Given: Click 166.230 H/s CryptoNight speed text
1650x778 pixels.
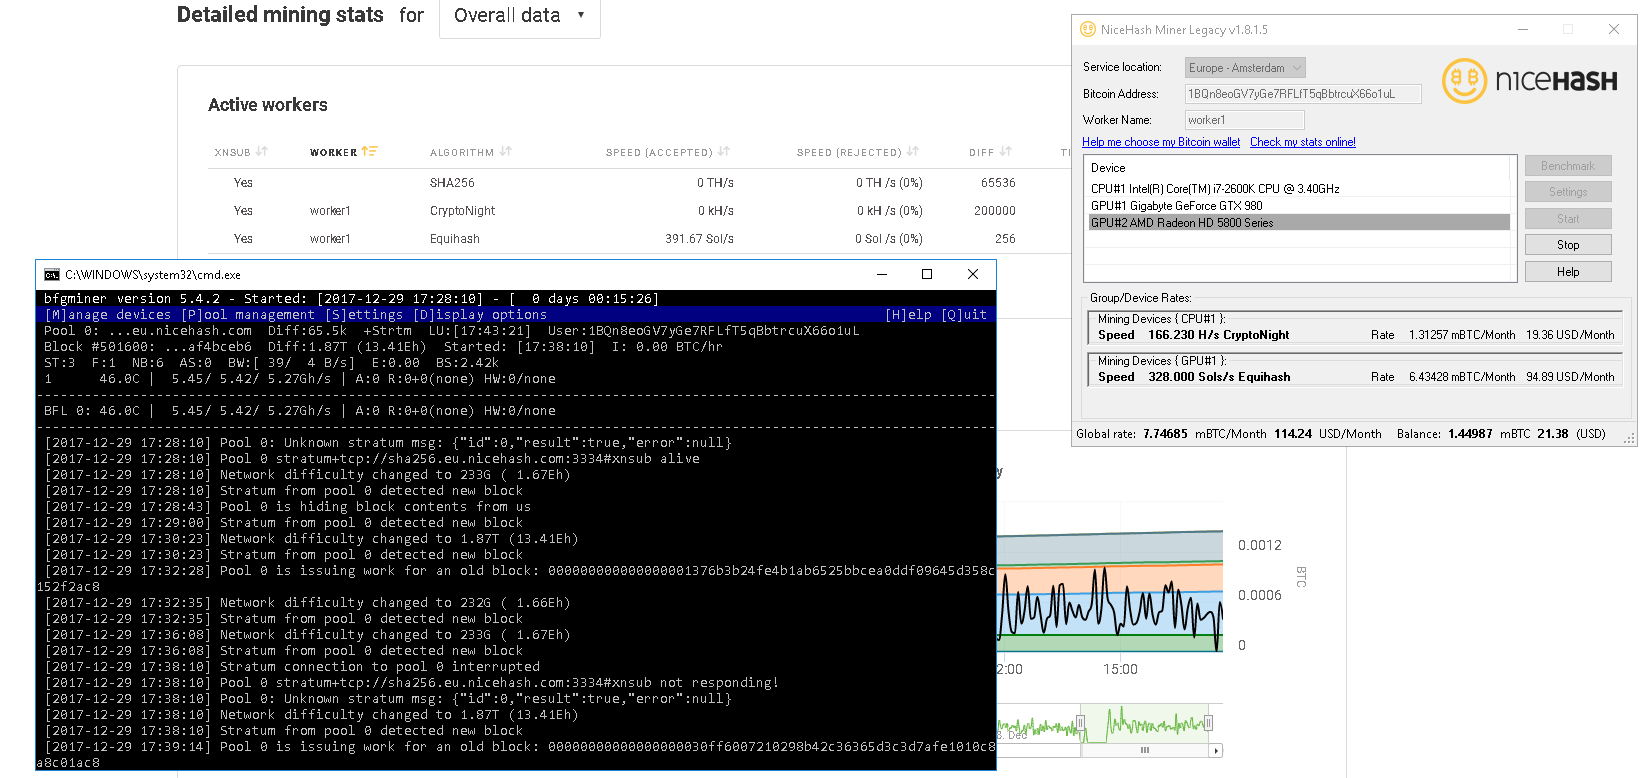Looking at the screenshot, I should 1218,335.
